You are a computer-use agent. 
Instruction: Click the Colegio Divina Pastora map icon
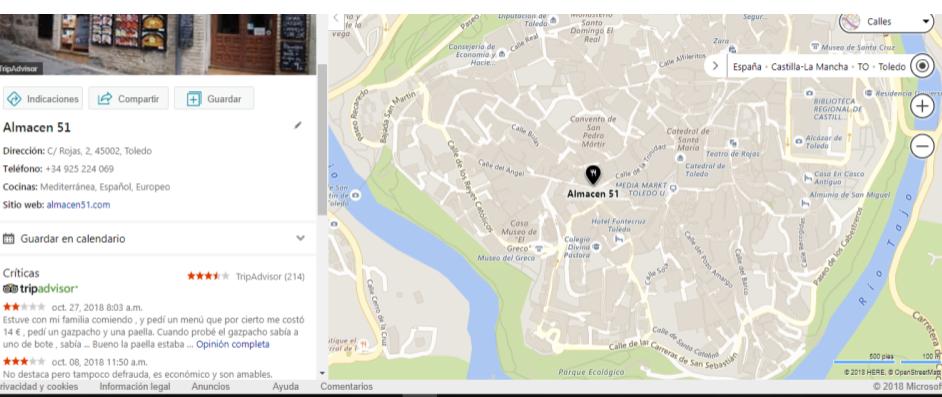(x=595, y=246)
